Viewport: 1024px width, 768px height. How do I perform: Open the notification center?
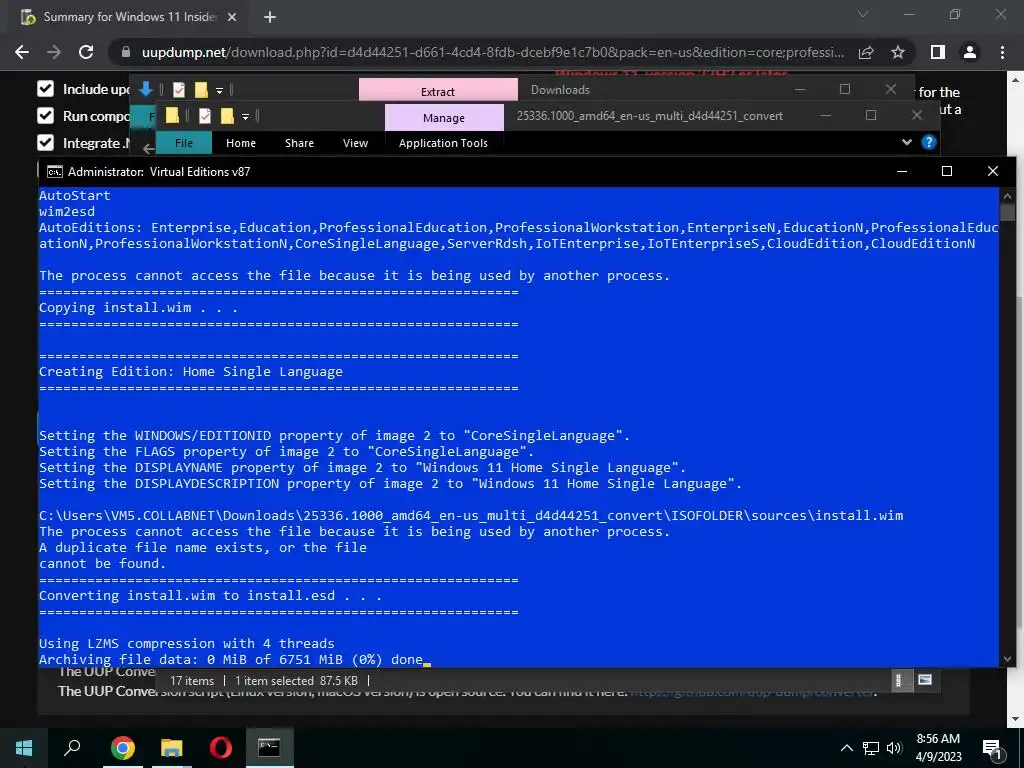[992, 749]
